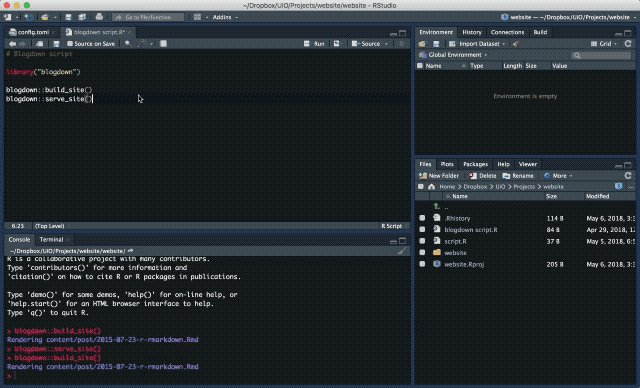Image resolution: width=640 pixels, height=388 pixels.
Task: Open the More dropdown in Files pane
Action: pyautogui.click(x=558, y=175)
